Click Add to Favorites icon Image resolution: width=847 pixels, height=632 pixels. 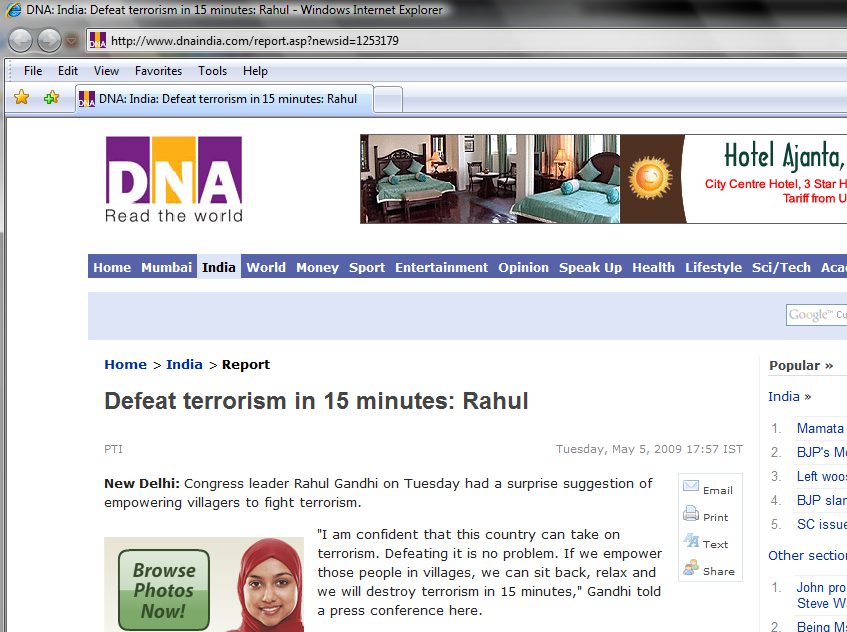pyautogui.click(x=51, y=97)
